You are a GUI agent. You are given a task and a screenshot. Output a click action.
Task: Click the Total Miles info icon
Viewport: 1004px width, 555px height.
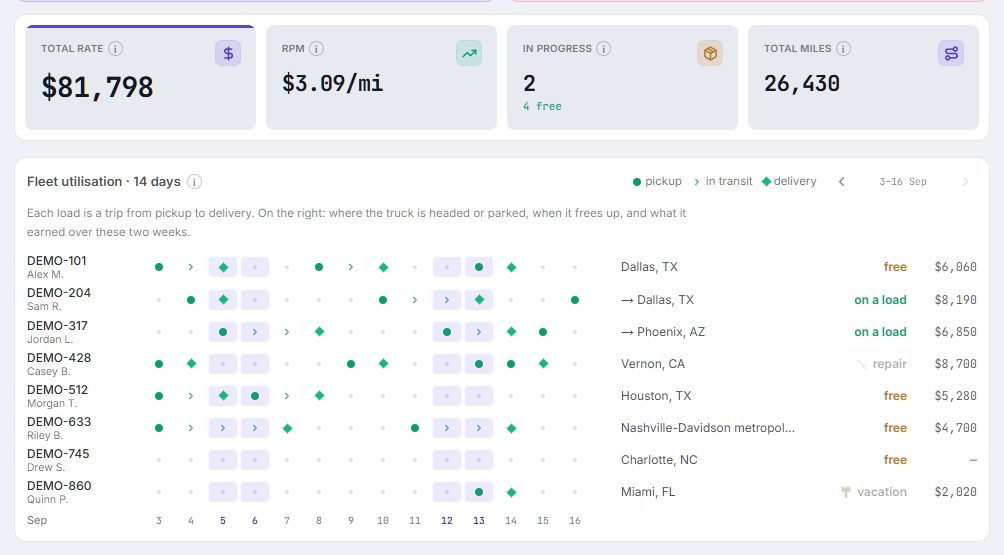click(843, 49)
